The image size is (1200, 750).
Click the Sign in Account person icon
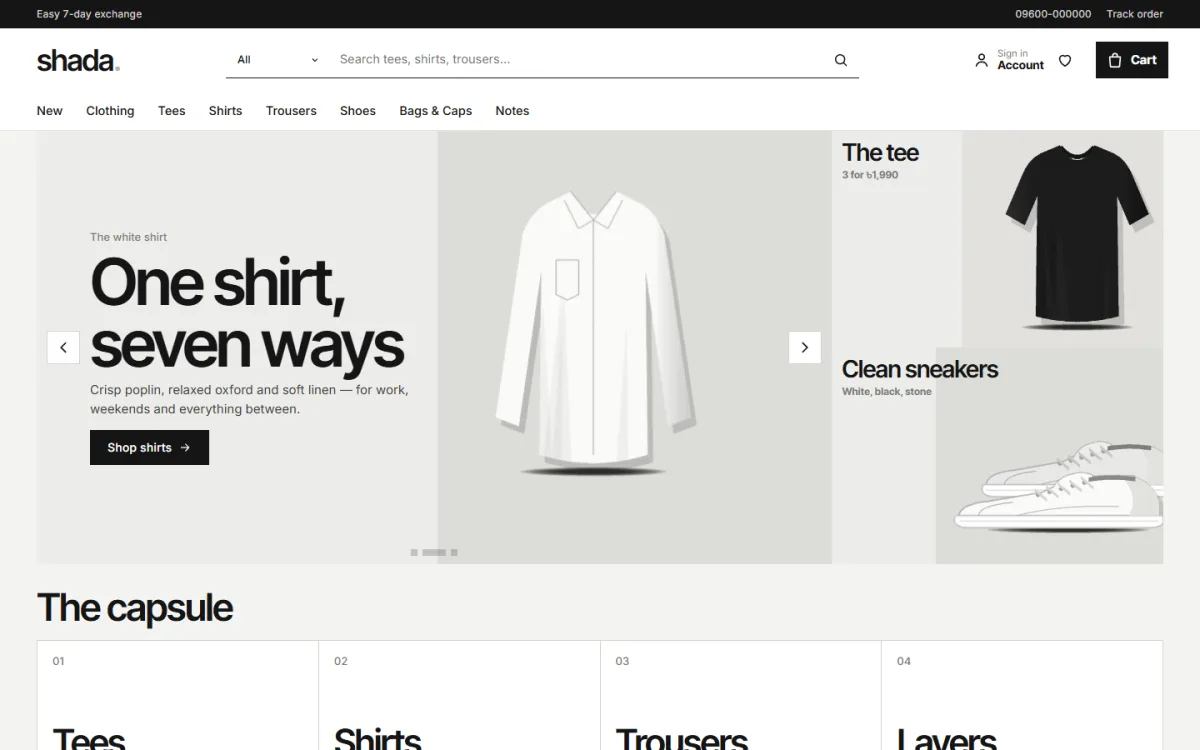[981, 60]
